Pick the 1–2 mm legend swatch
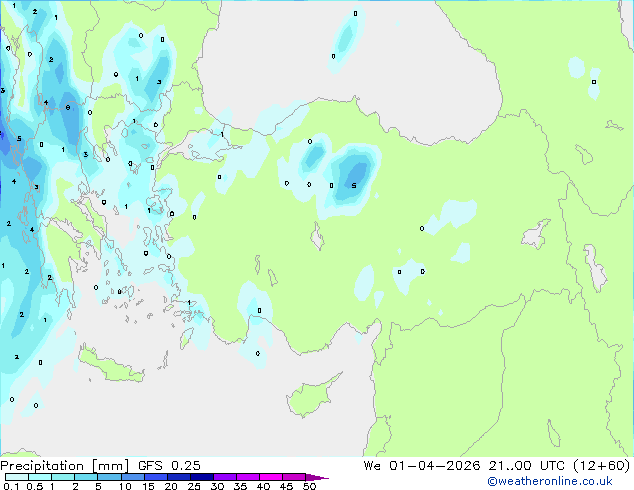Viewport: 634px width, 490px height. (x=63, y=477)
